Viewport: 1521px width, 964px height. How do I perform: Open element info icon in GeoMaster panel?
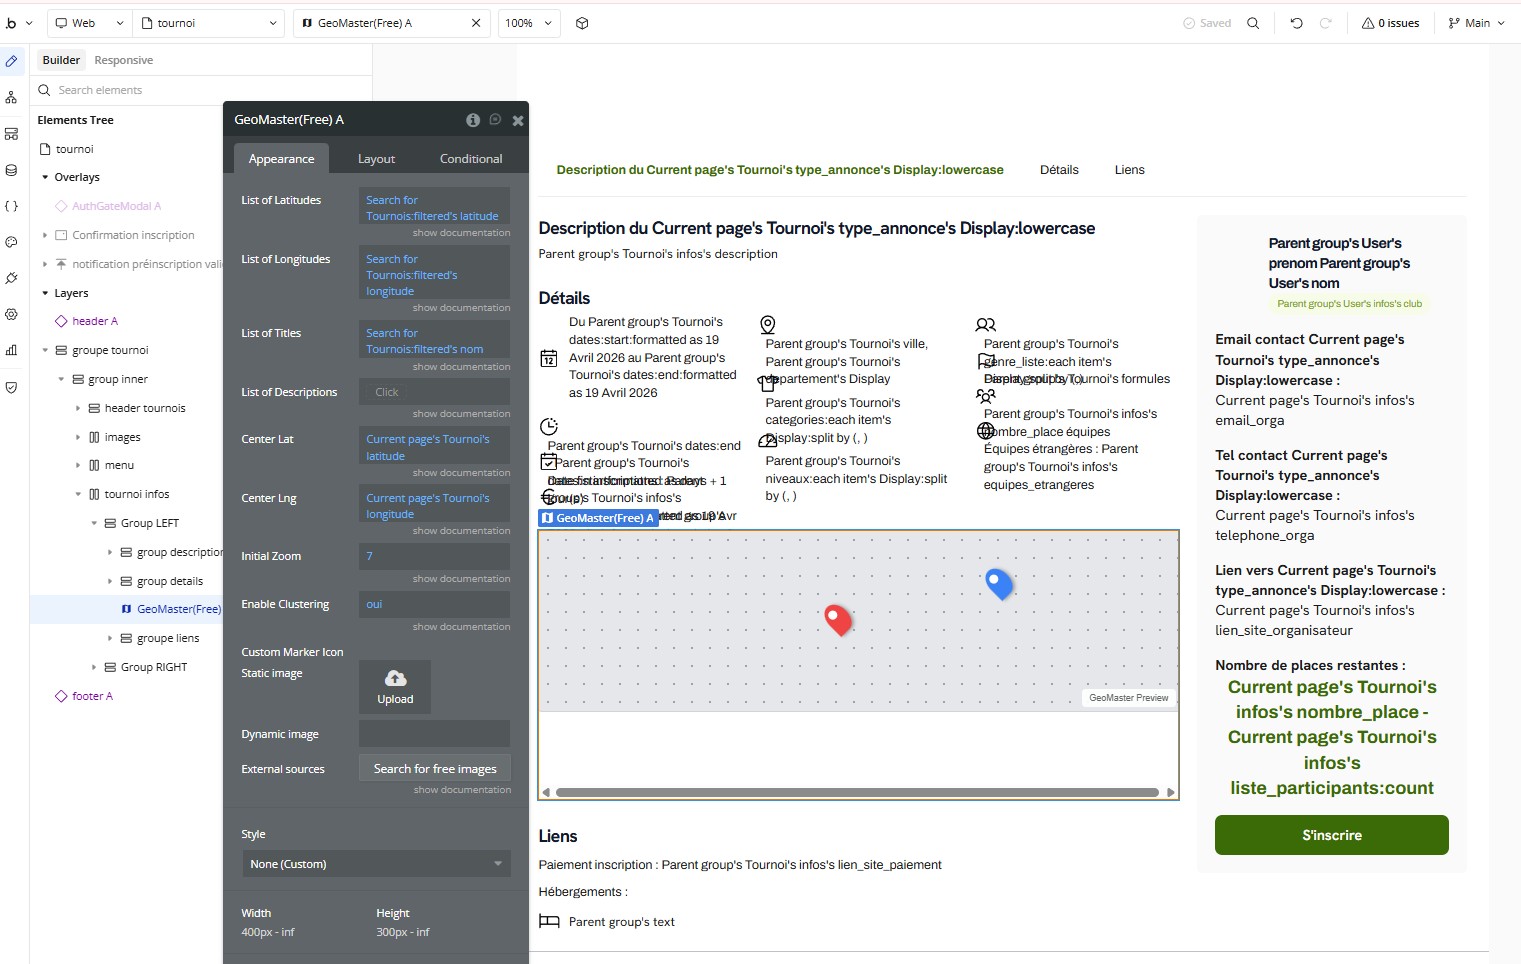pos(473,120)
